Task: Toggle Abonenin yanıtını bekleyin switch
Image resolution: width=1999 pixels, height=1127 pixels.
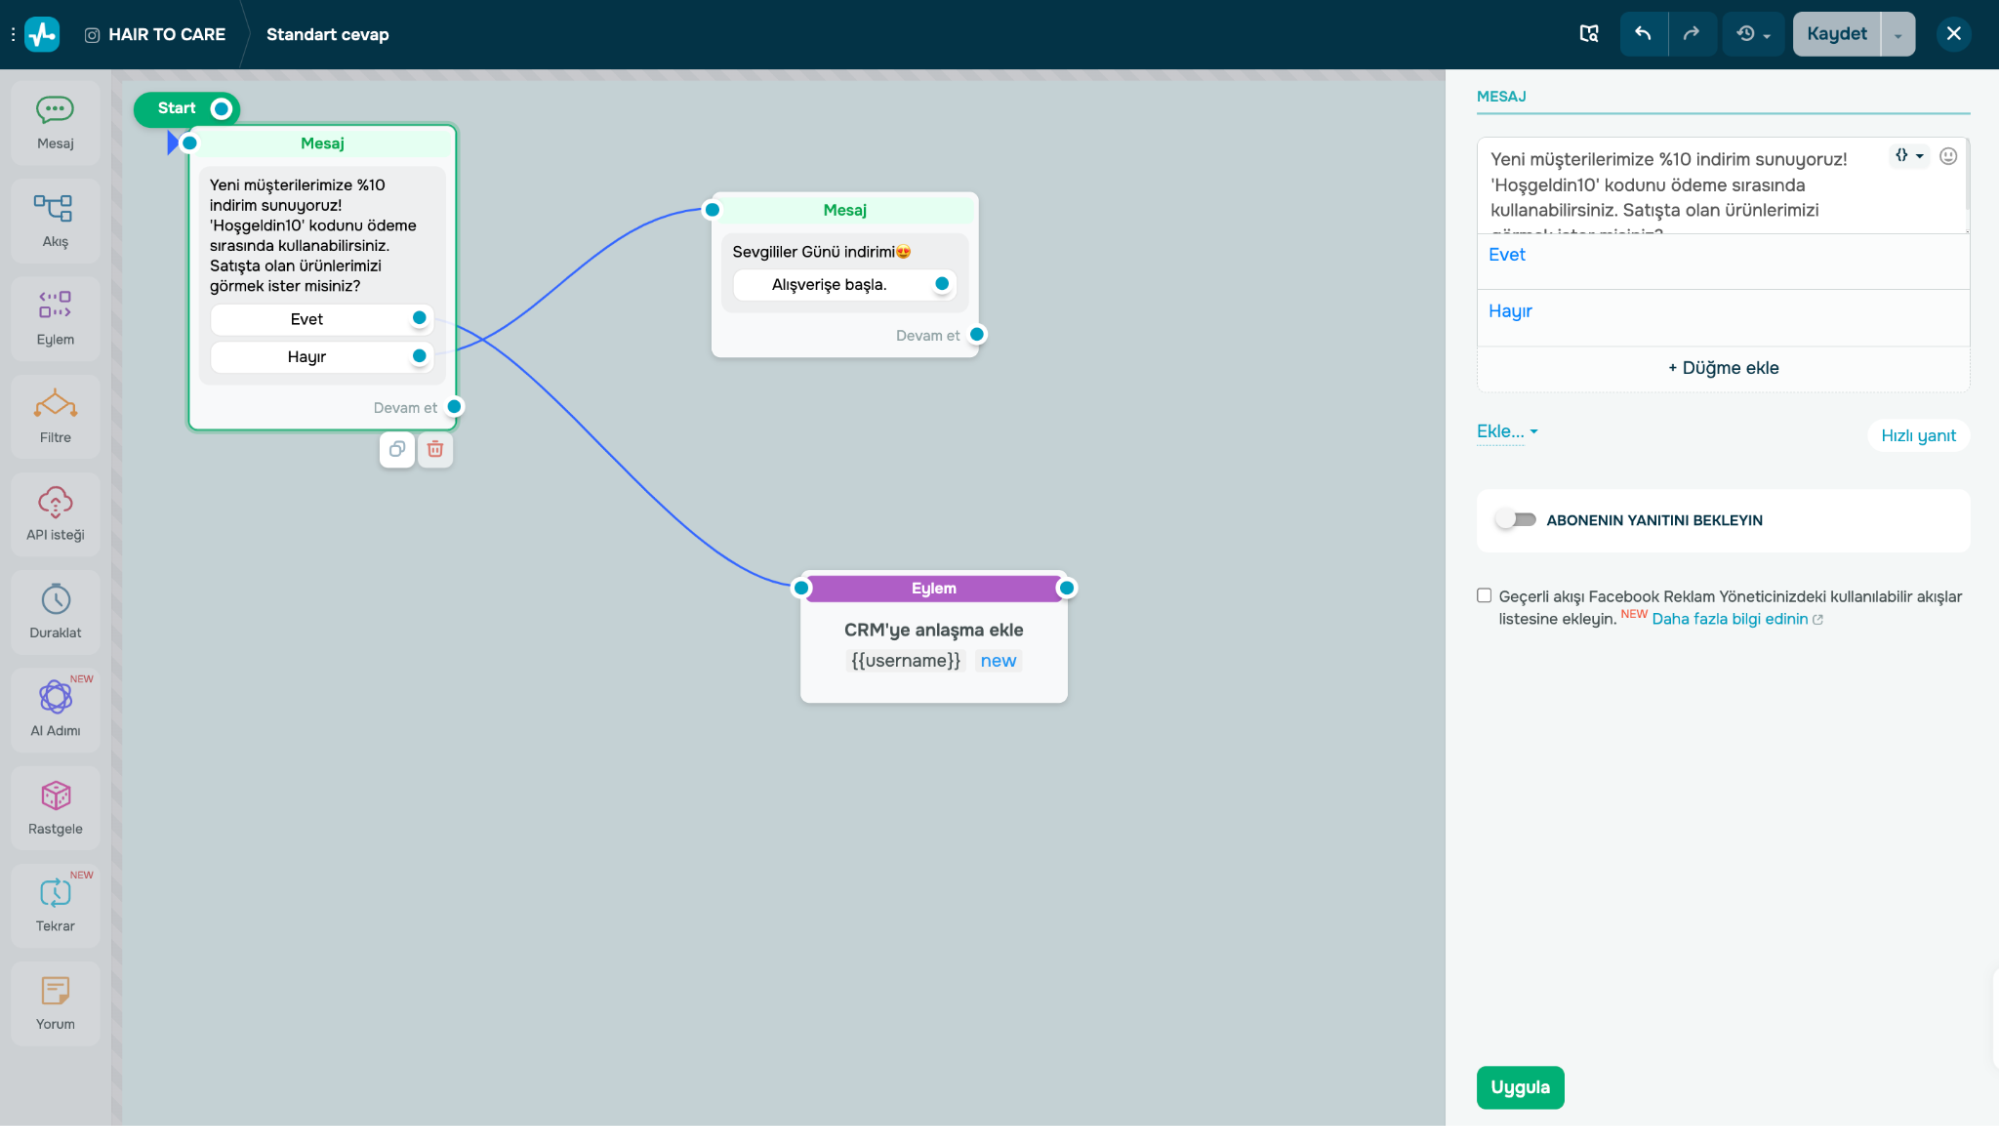Action: coord(1515,520)
